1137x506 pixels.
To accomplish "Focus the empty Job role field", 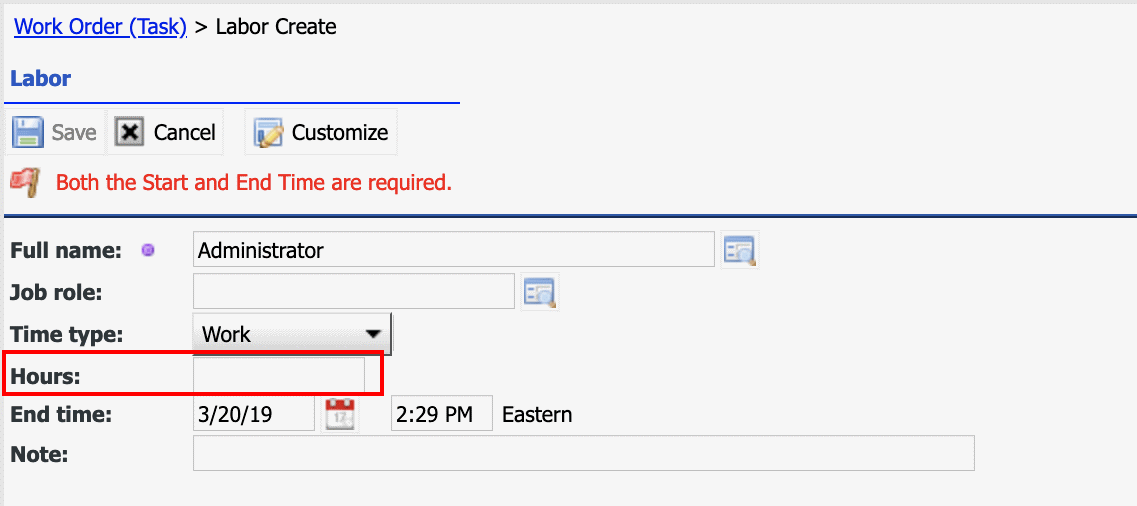I will (354, 291).
